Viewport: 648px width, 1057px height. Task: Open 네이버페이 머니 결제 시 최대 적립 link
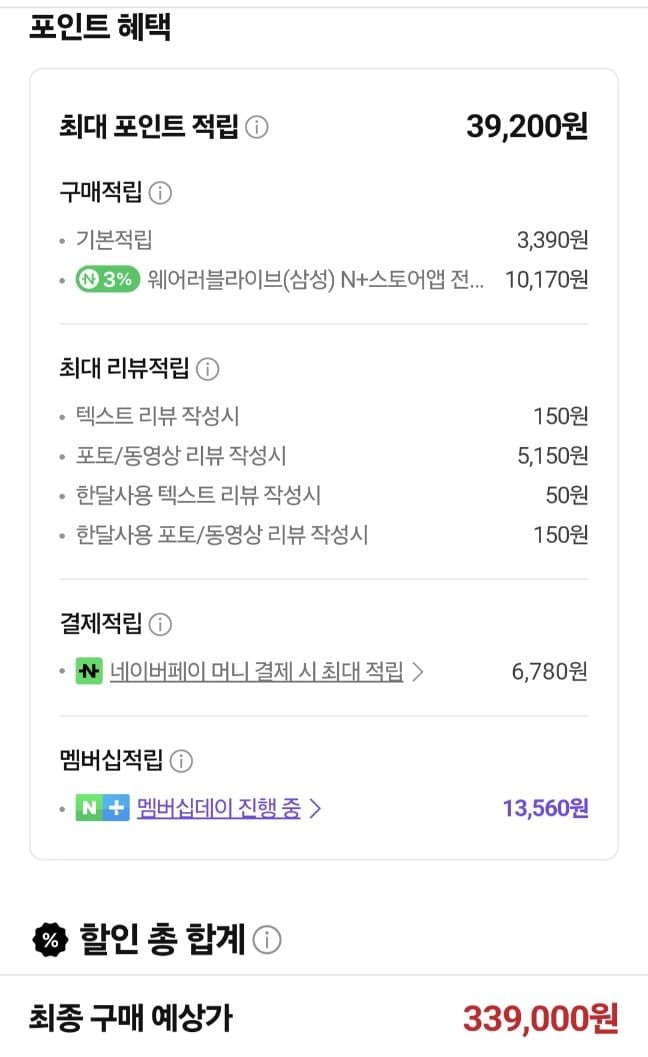click(256, 671)
